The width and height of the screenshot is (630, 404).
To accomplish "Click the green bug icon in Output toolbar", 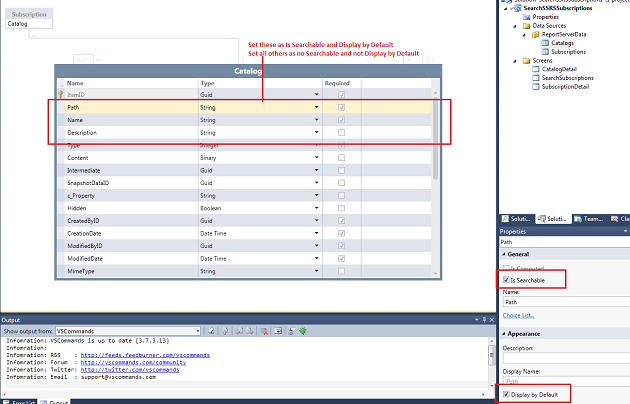I will point(303,331).
